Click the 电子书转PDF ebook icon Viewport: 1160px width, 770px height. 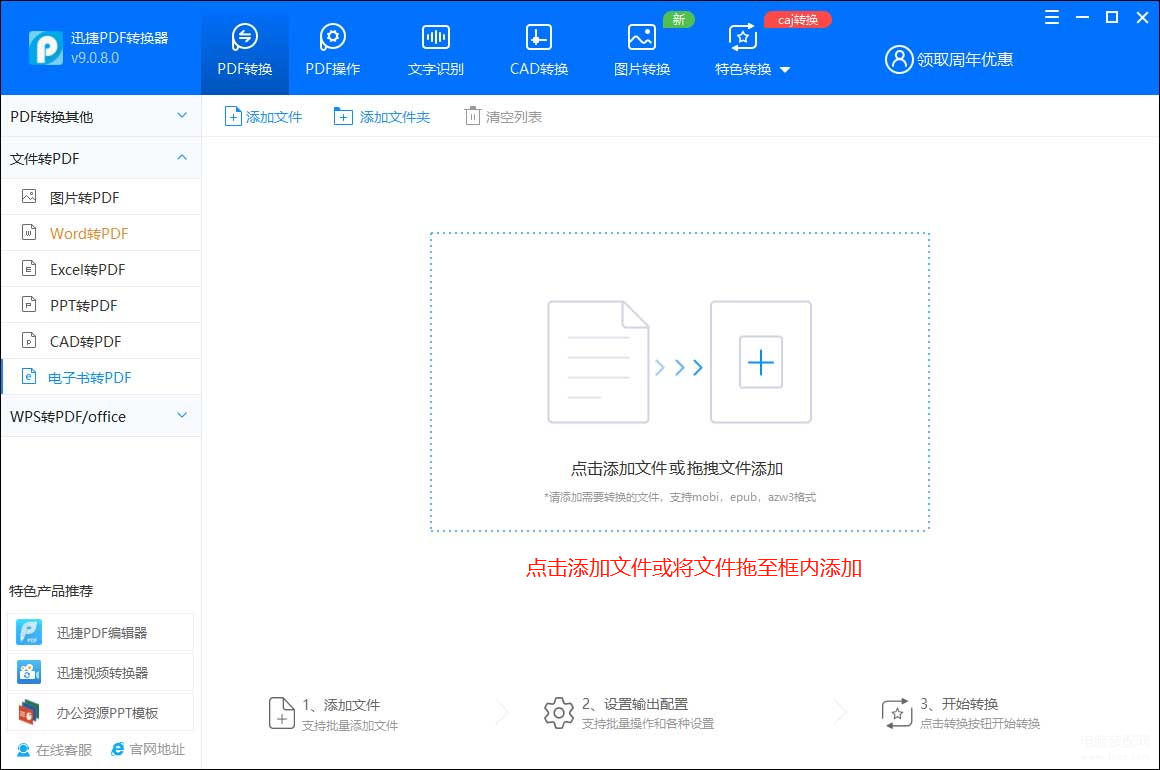29,376
